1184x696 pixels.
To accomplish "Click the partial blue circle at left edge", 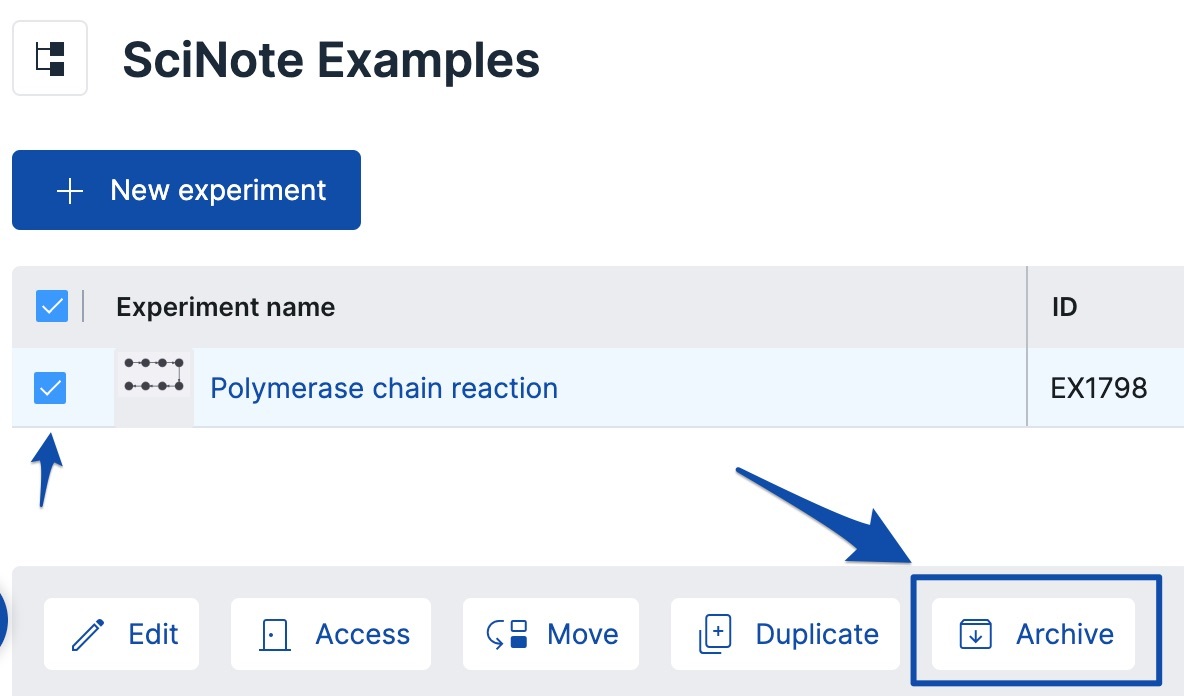I will pyautogui.click(x=3, y=622).
